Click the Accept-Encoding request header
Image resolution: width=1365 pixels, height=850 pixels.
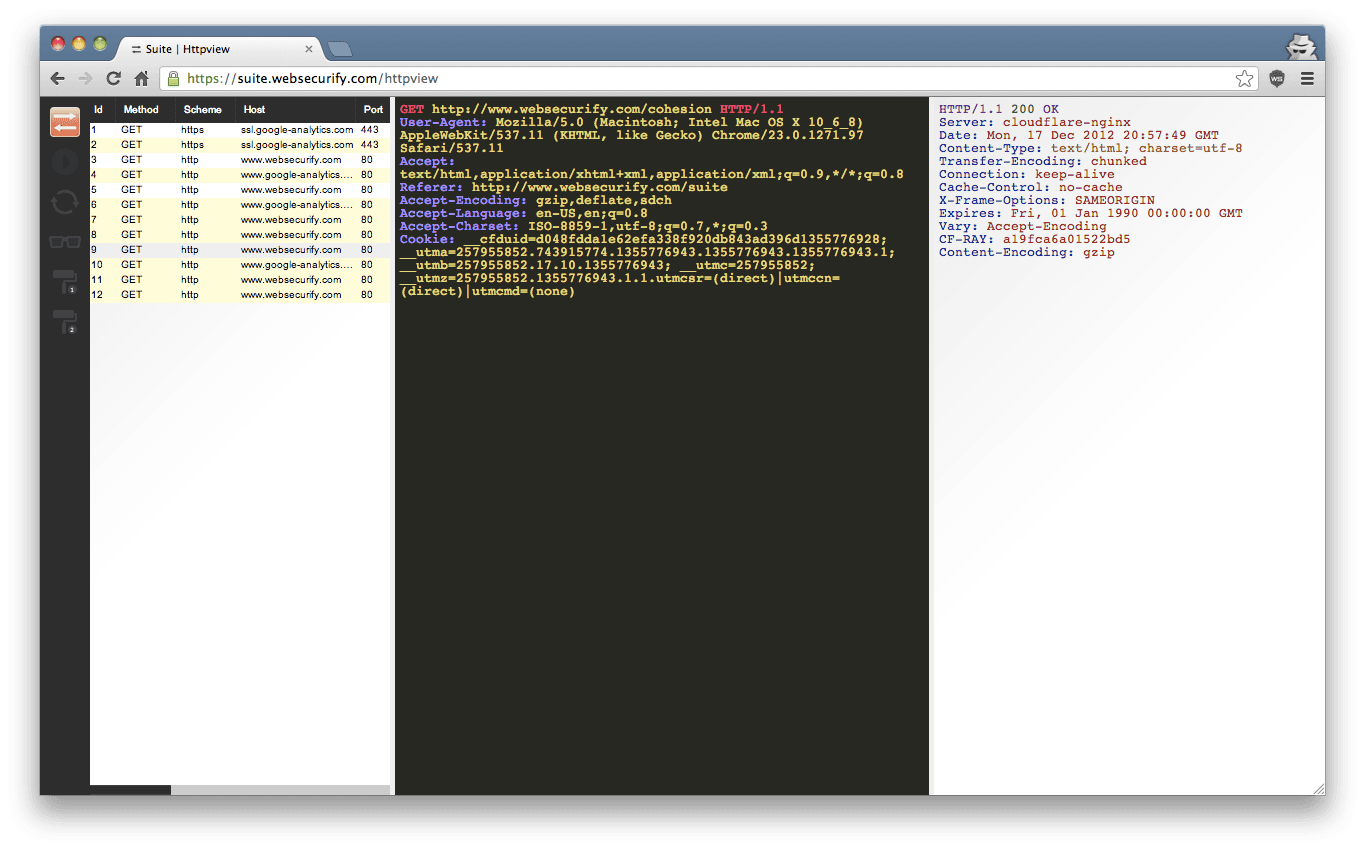pyautogui.click(x=535, y=200)
